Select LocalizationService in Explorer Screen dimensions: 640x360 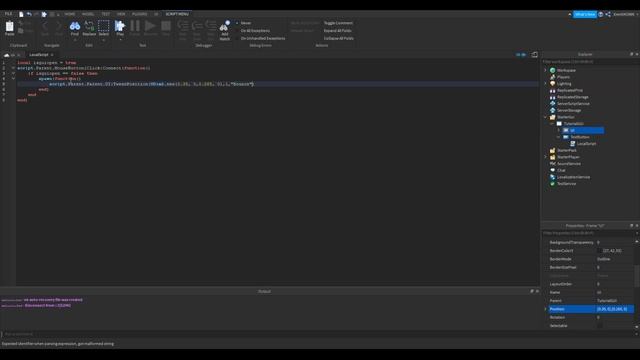point(573,177)
